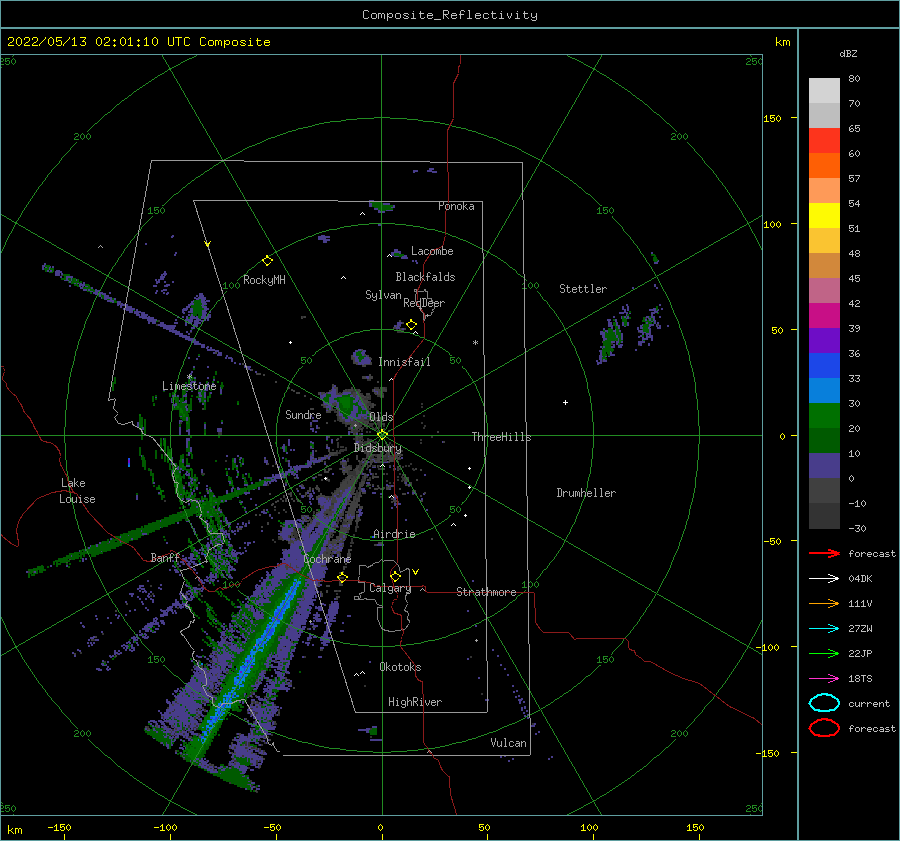This screenshot has height=841, width=900.
Task: Click the yellow 51-54 dBZ color swatch
Action: pos(824,216)
